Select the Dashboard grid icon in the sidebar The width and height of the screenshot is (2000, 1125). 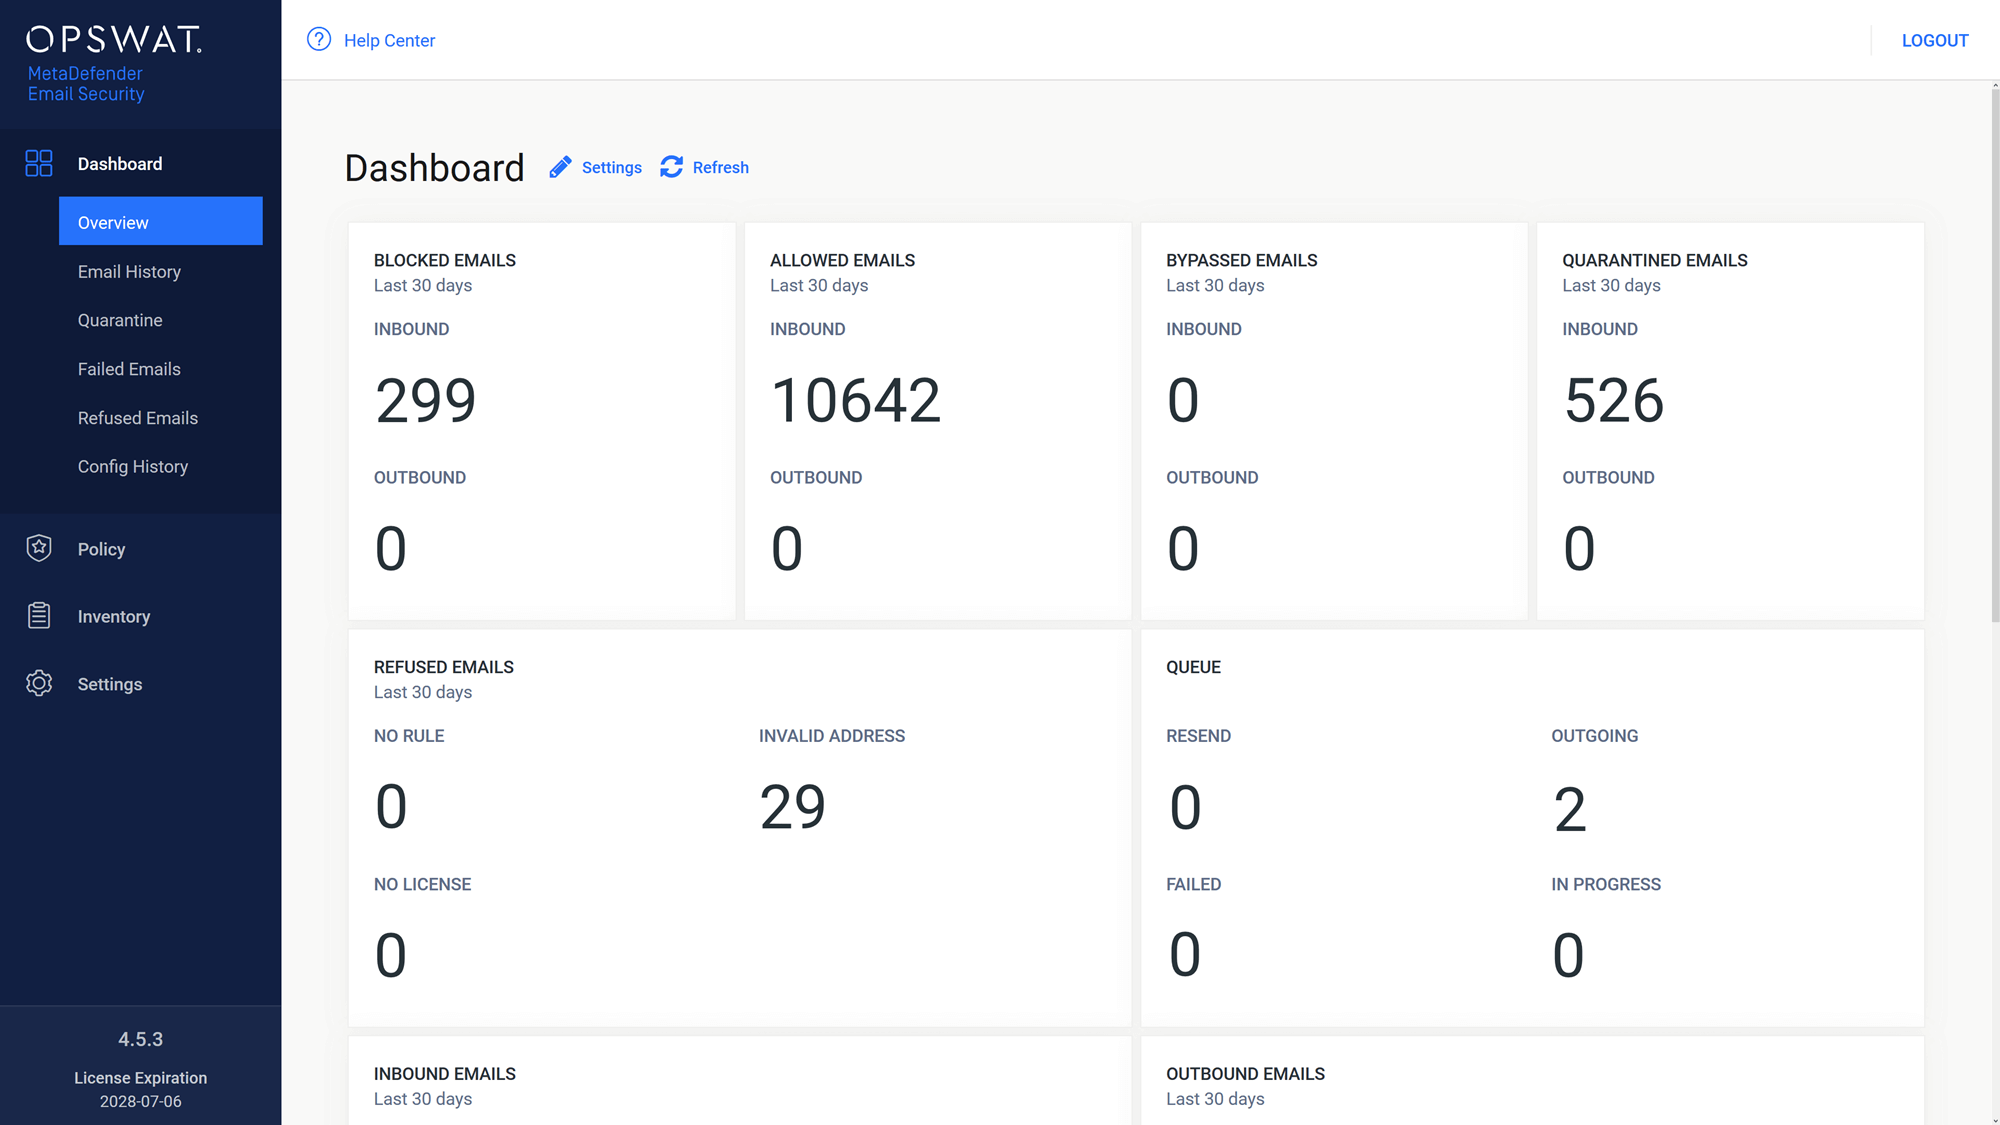pos(38,163)
